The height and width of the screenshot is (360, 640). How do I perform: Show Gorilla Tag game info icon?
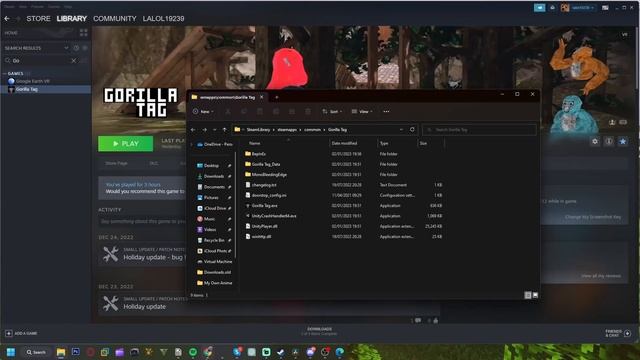coord(609,141)
